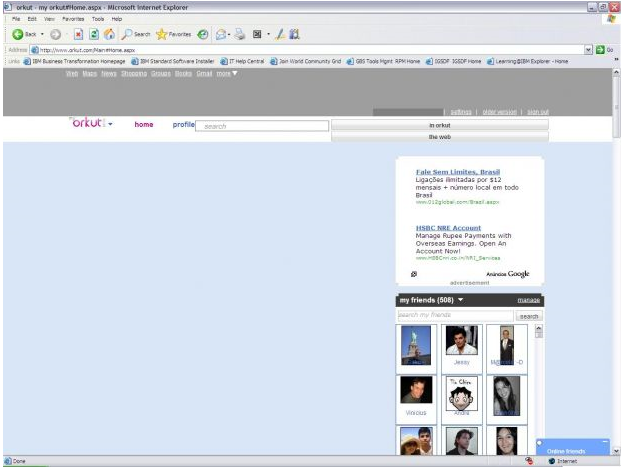The width and height of the screenshot is (628, 468).
Task: Click the pencil Discuss toolbar icon
Action: click(x=280, y=34)
